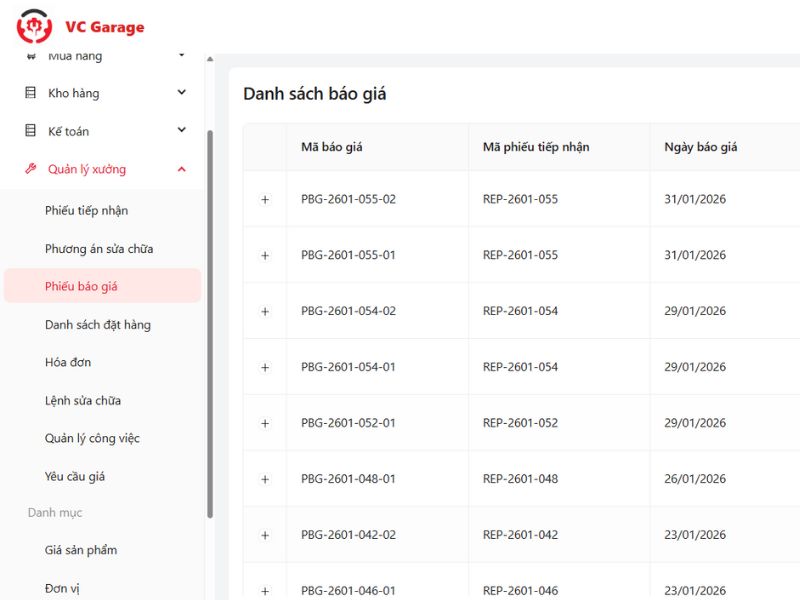Open Danh sách đặt hàng page
Image resolution: width=800 pixels, height=600 pixels.
[96, 325]
